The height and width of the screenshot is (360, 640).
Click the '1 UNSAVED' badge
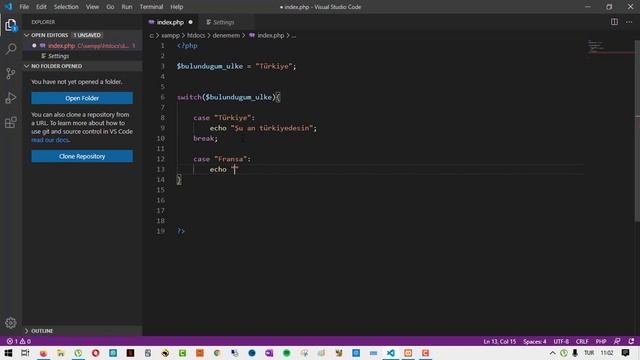[x=87, y=35]
